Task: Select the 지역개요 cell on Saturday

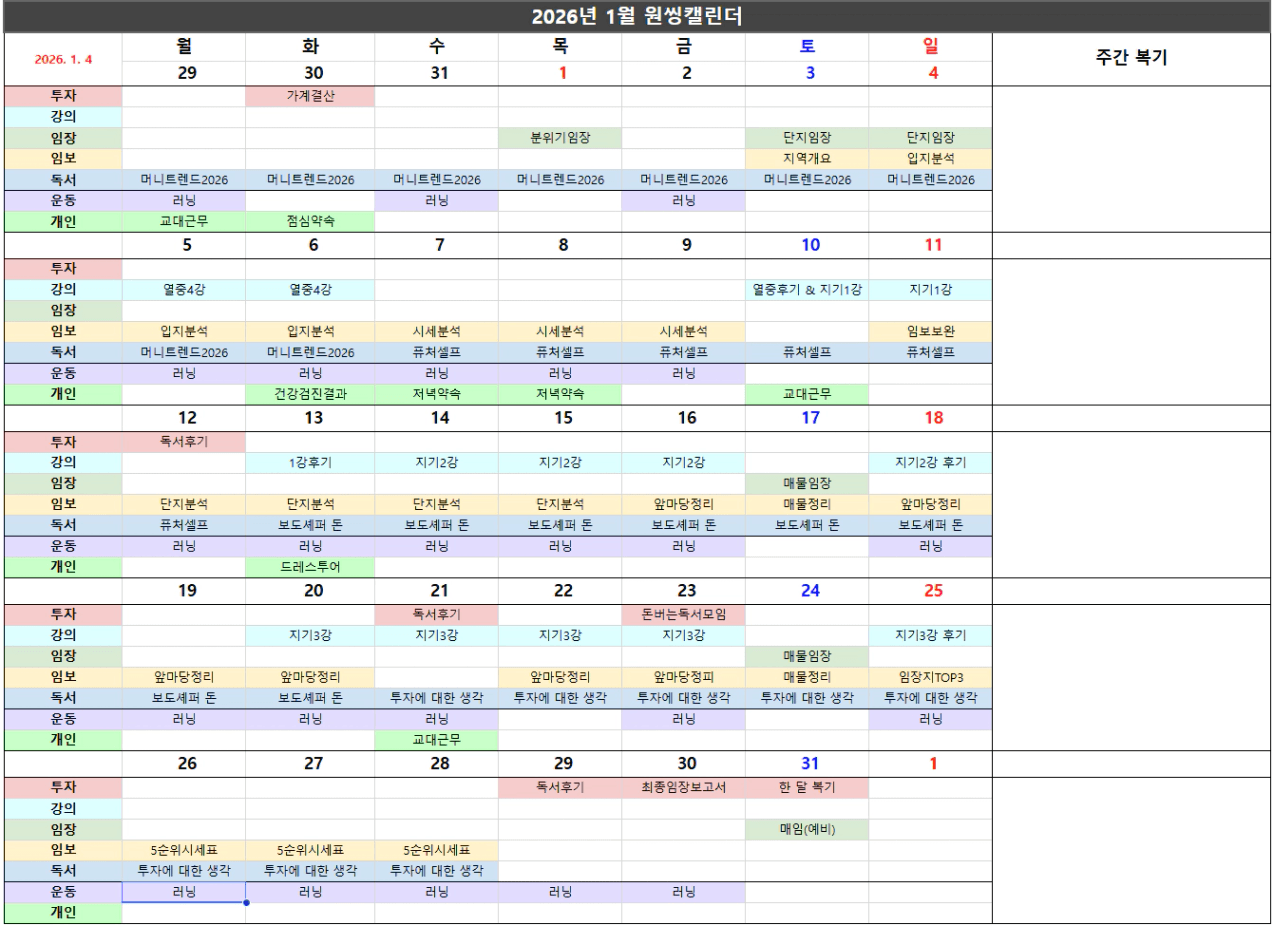Action: coord(806,159)
